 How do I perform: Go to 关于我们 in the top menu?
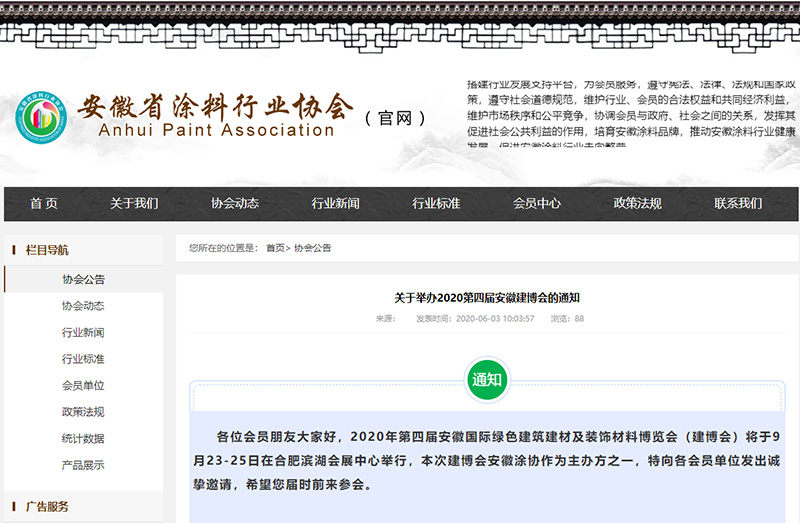coord(134,203)
